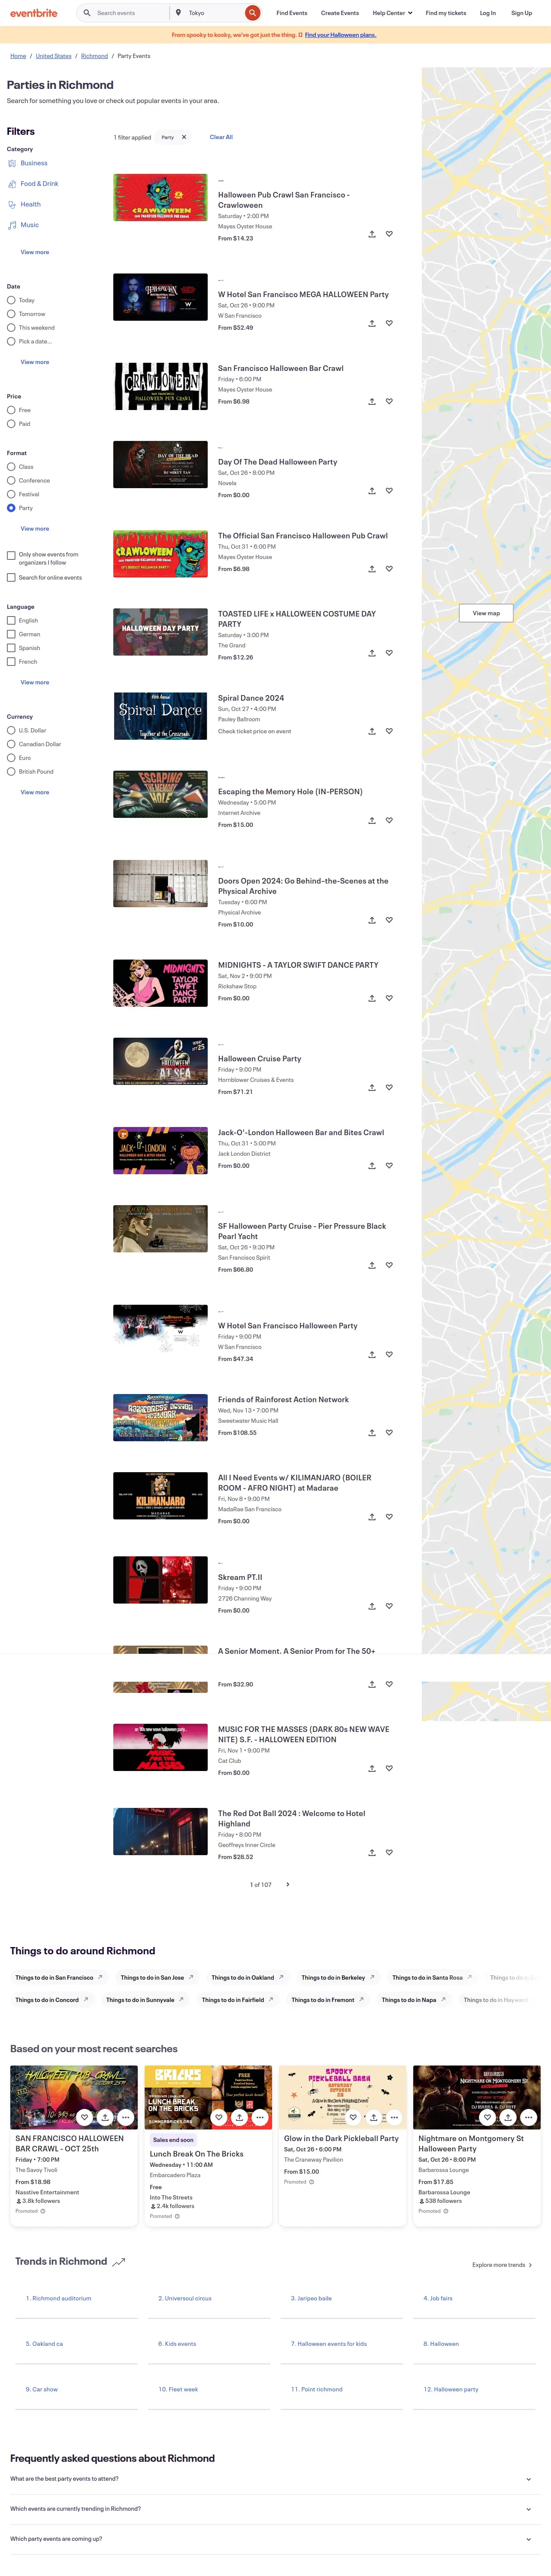Like Halloween Cruise Party event

click(389, 1087)
